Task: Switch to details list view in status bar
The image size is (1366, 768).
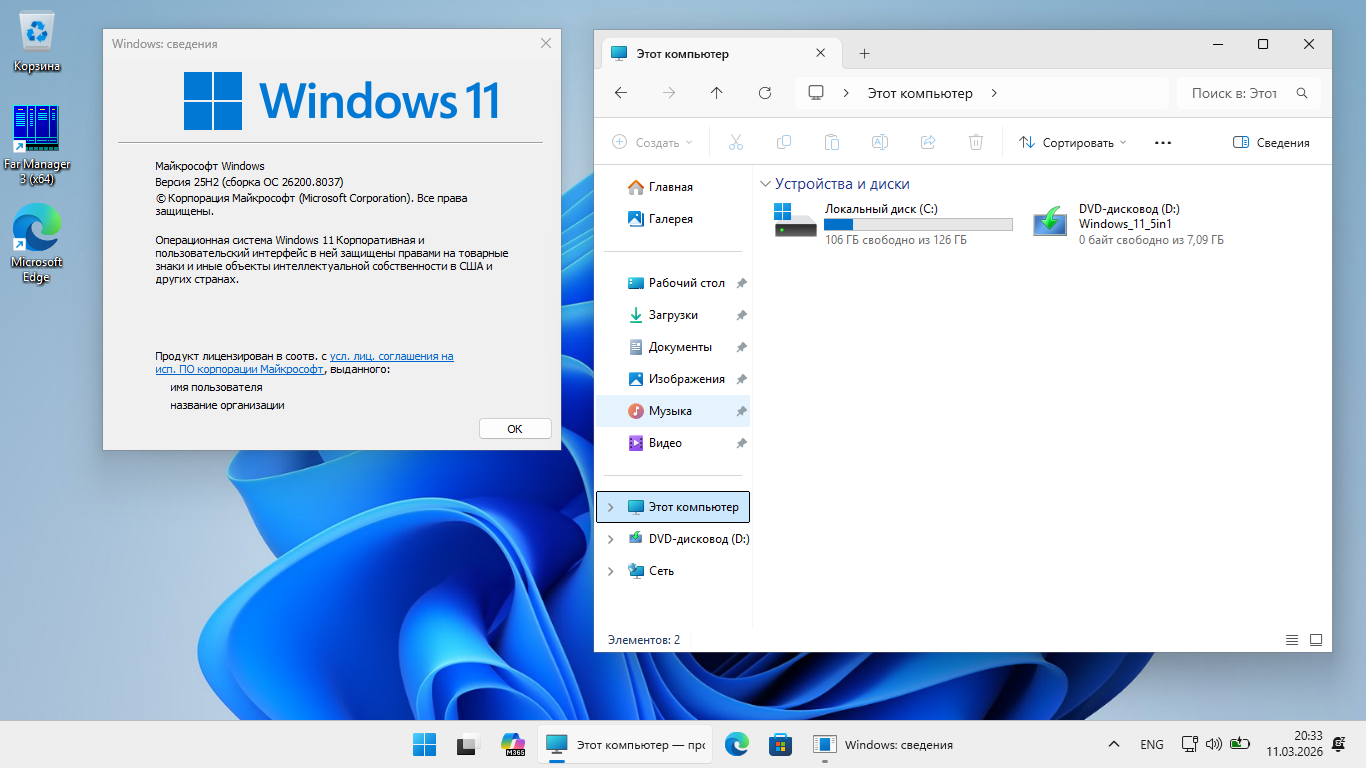Action: click(1292, 640)
